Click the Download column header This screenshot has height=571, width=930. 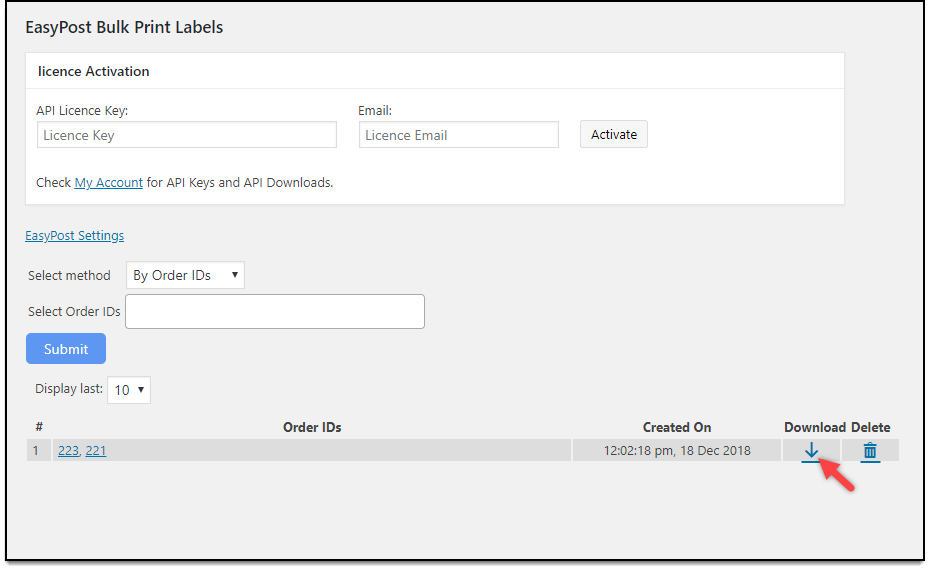pyautogui.click(x=815, y=428)
